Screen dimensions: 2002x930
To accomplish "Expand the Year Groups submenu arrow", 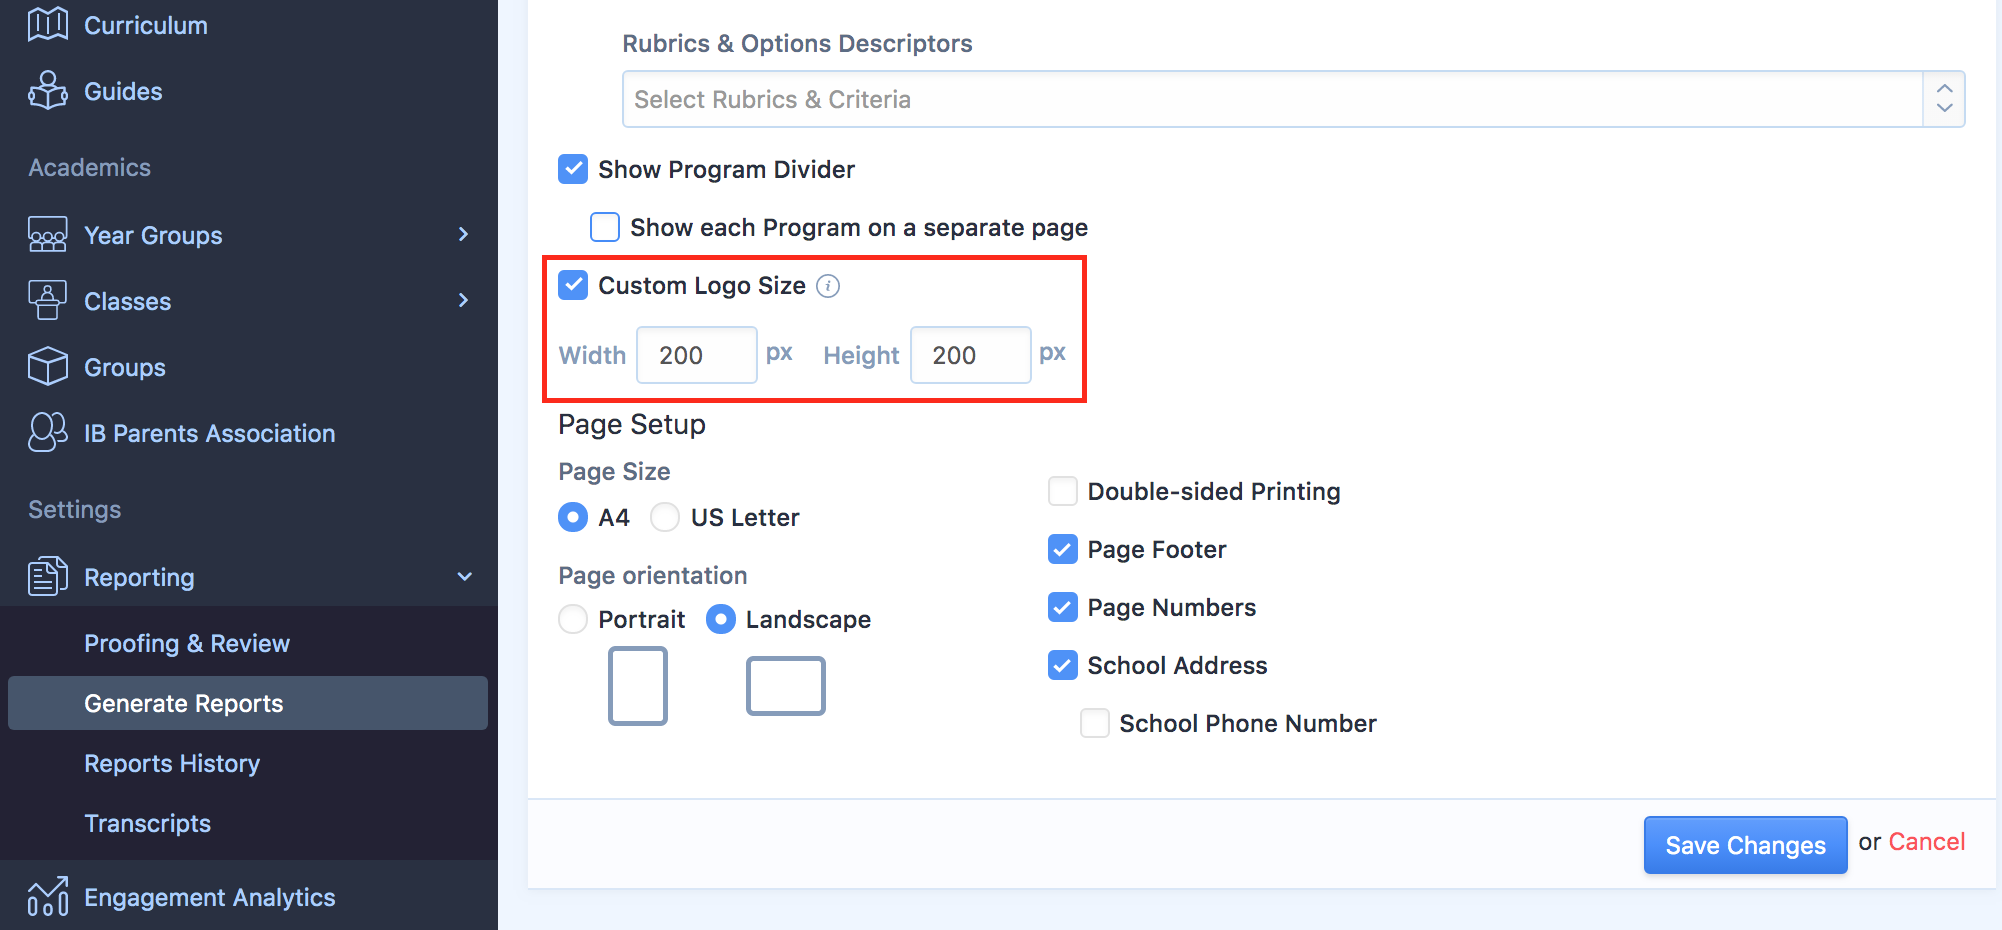I will pos(463,234).
